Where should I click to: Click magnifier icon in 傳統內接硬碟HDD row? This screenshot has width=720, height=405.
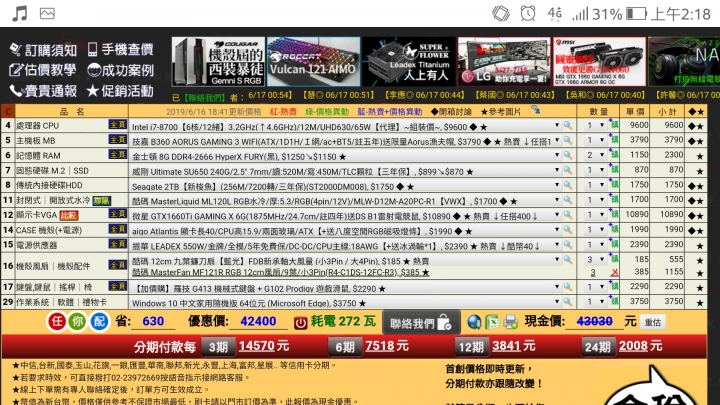(x=568, y=185)
